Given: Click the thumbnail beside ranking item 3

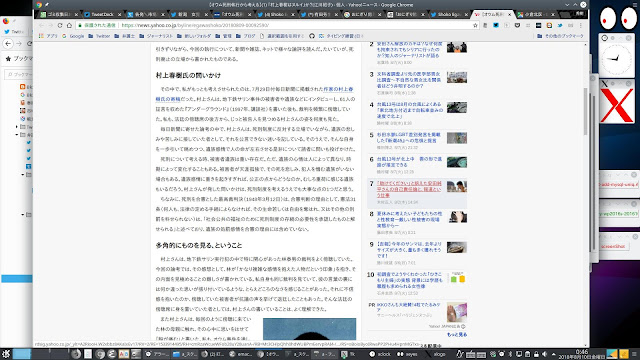Looking at the screenshot, I should click(457, 77).
